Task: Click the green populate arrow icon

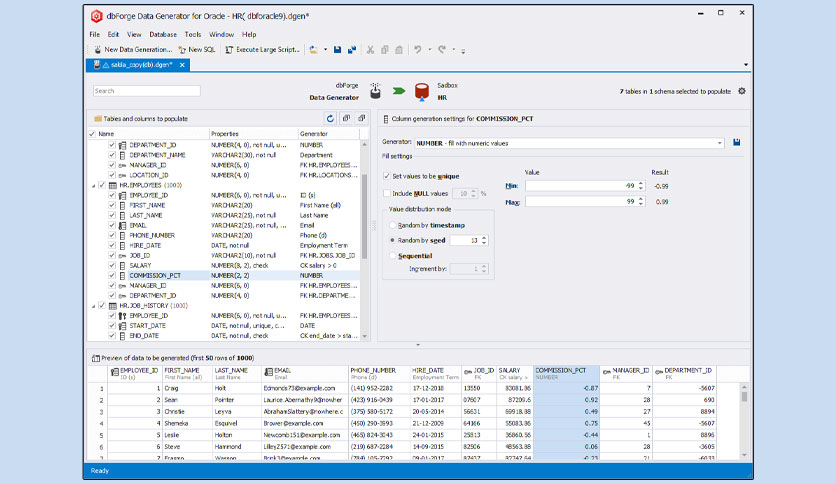Action: click(x=399, y=91)
